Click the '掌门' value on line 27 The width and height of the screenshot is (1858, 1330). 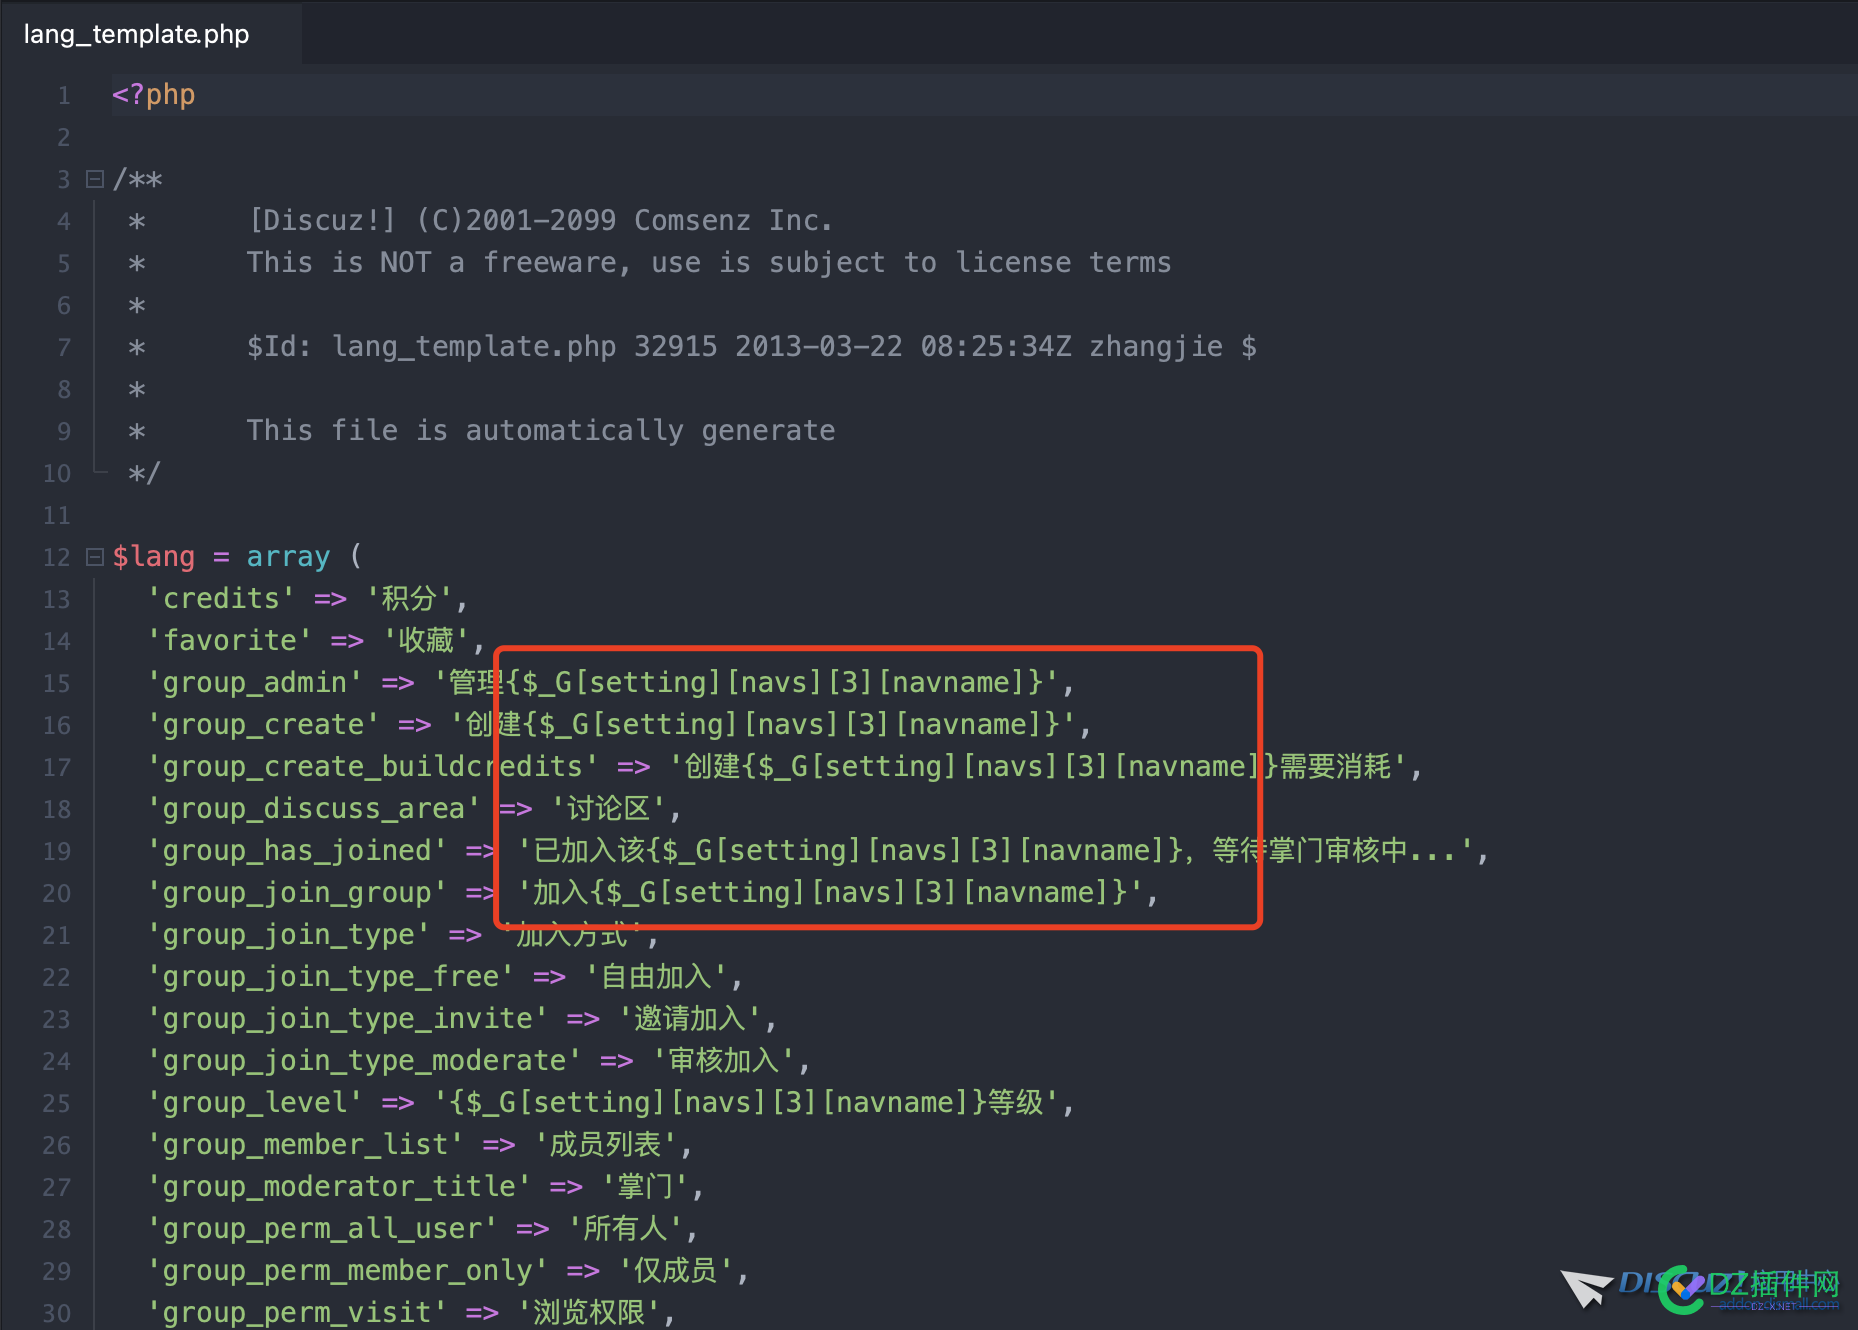(x=645, y=1186)
